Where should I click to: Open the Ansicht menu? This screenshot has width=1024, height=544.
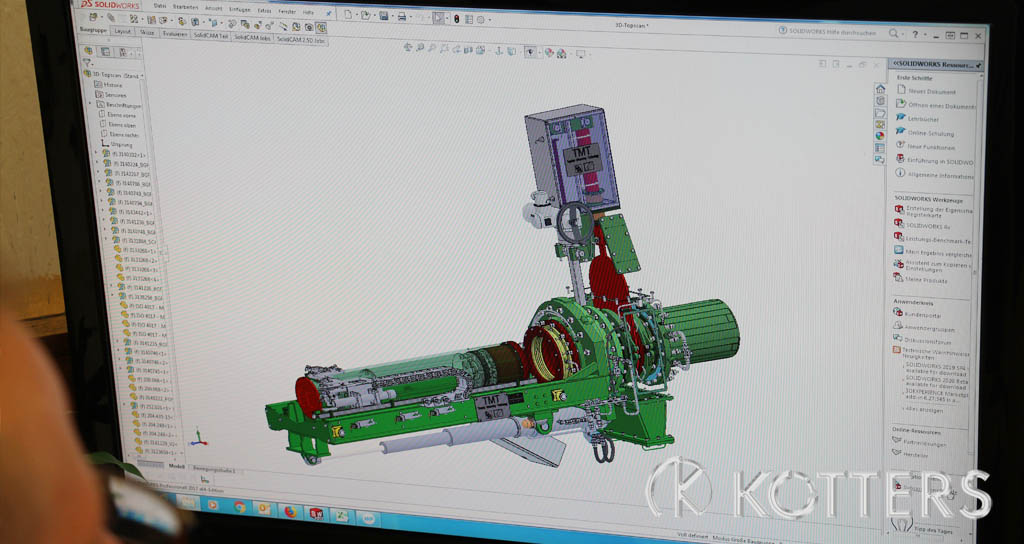click(x=213, y=8)
